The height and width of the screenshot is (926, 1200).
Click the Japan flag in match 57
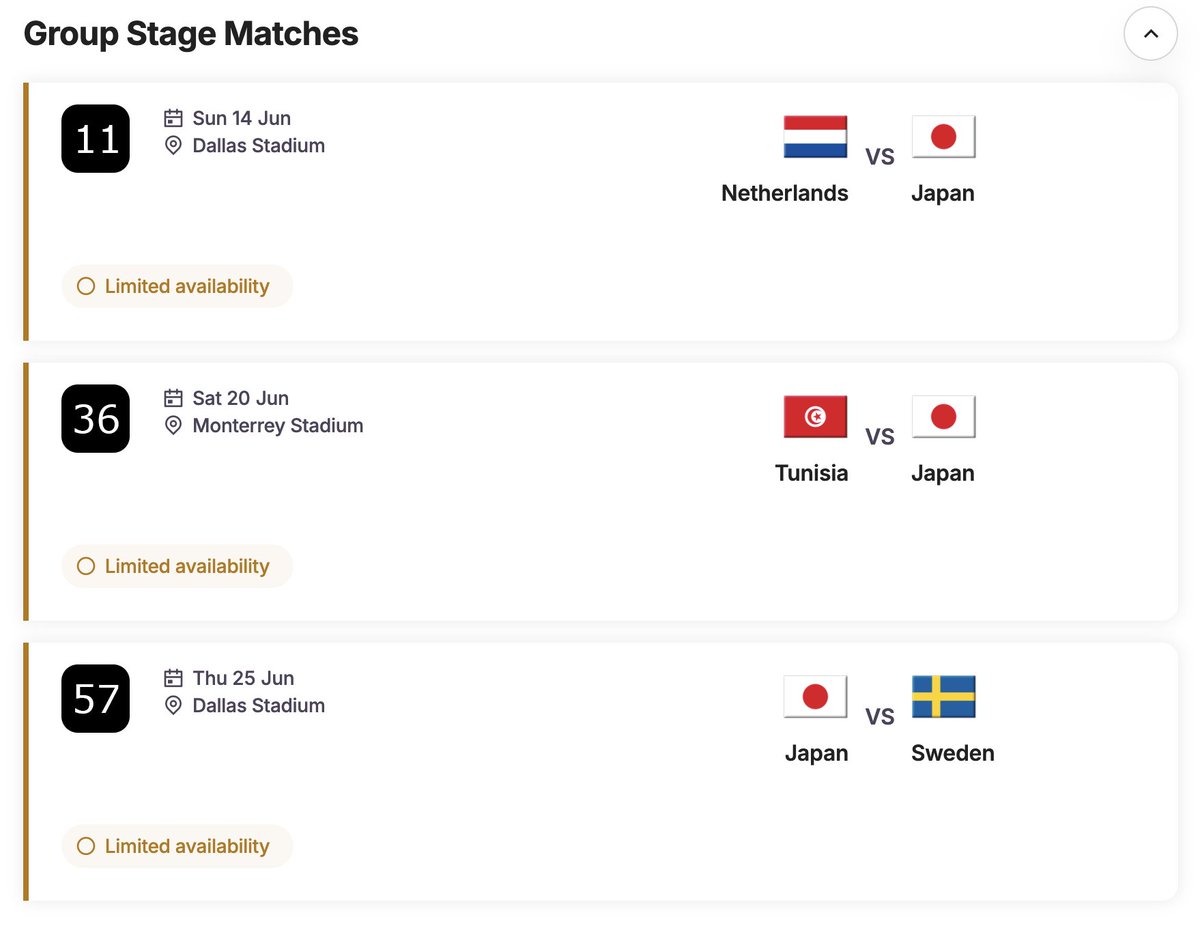pyautogui.click(x=815, y=697)
